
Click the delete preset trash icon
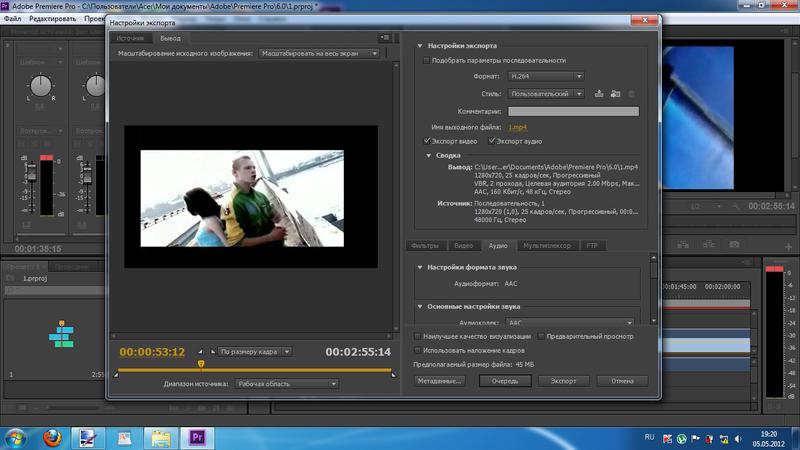tap(631, 94)
